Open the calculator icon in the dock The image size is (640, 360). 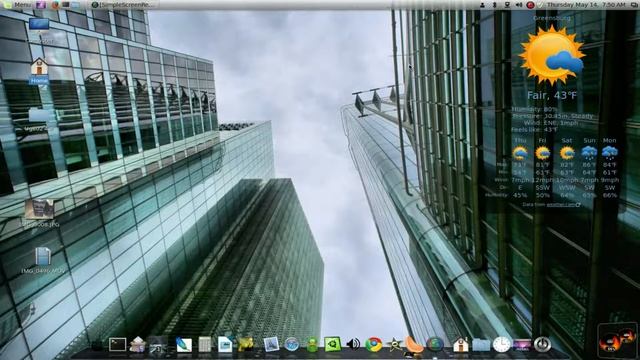point(204,345)
